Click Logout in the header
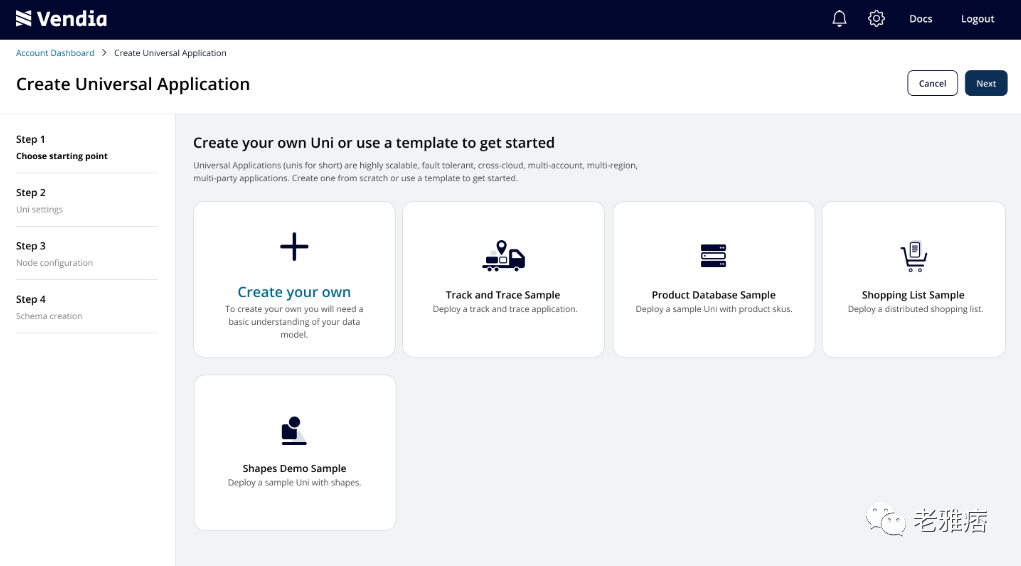The width and height of the screenshot is (1021, 566). click(977, 19)
